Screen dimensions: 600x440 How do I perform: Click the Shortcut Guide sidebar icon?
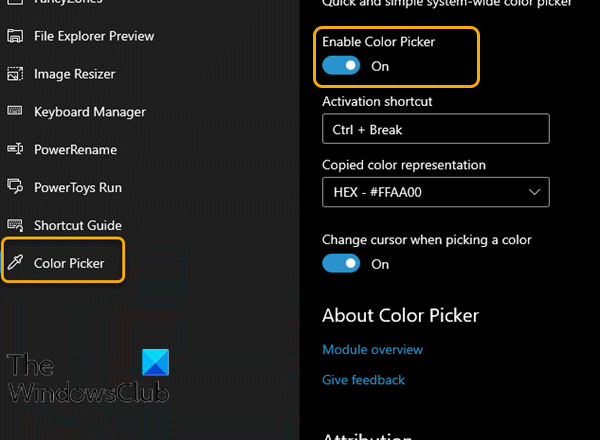(15, 225)
